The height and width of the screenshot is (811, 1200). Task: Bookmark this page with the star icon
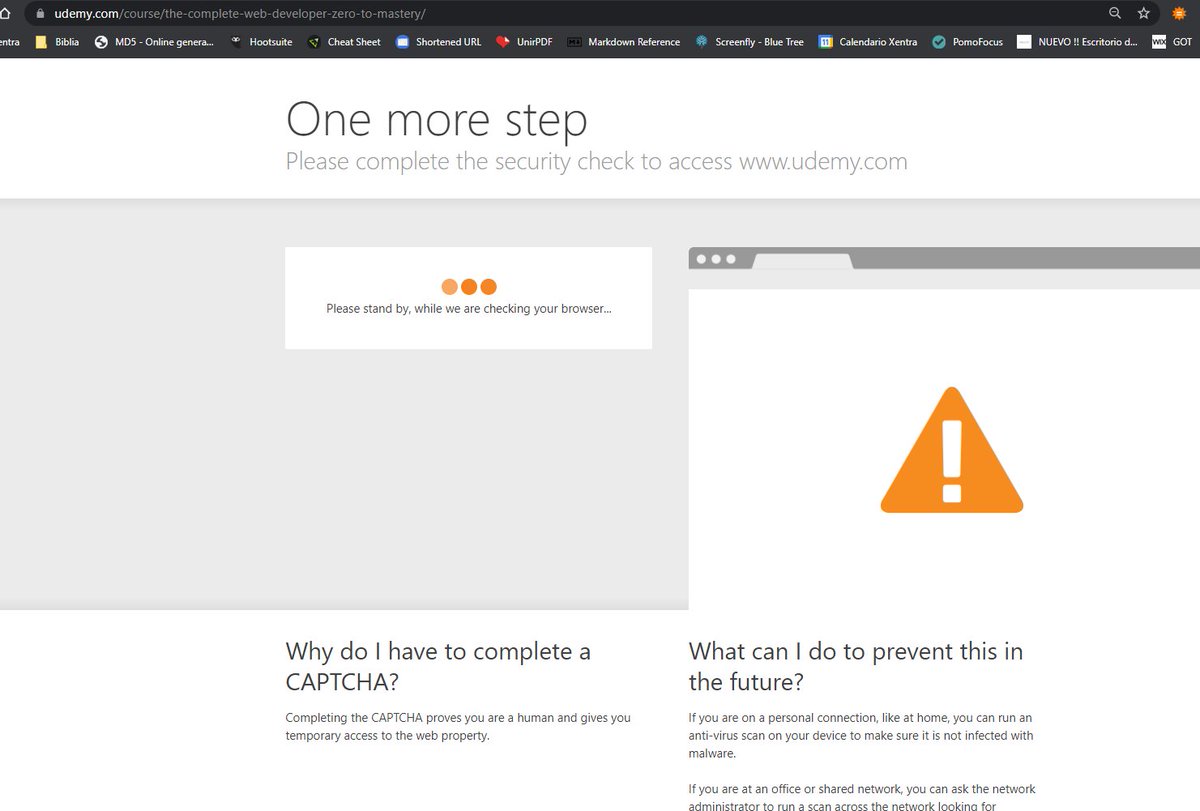click(x=1144, y=13)
